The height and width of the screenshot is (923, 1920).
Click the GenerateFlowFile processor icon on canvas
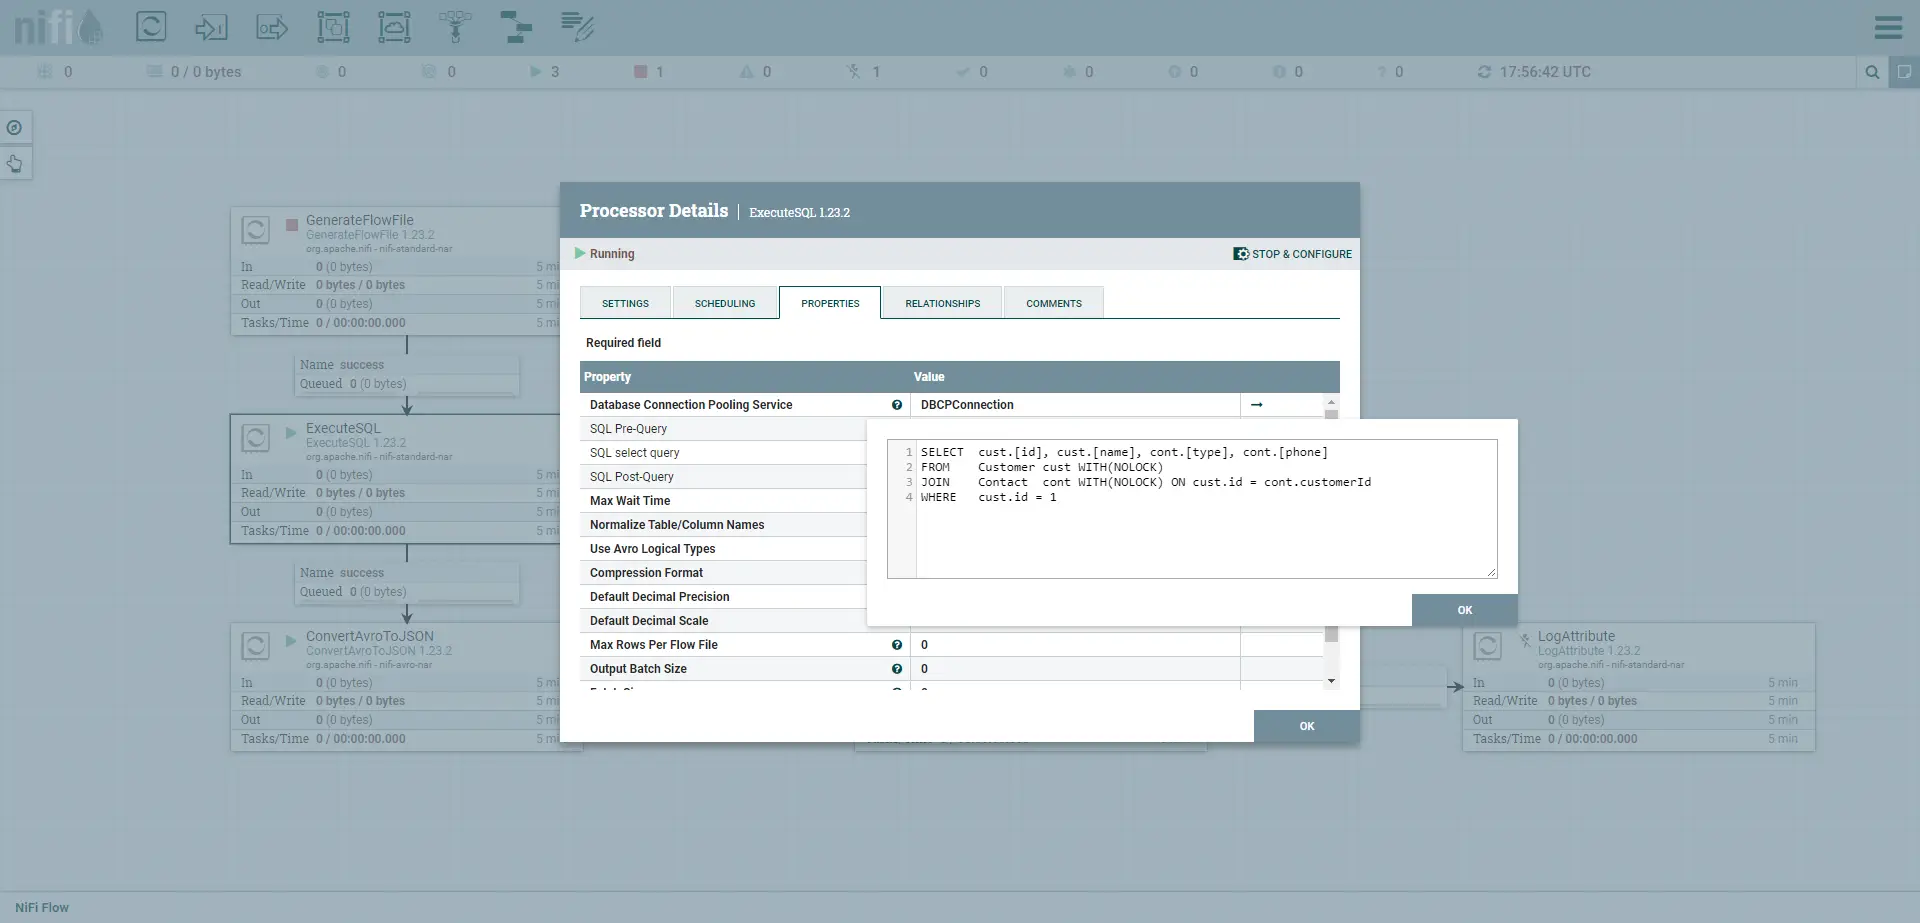coord(255,230)
